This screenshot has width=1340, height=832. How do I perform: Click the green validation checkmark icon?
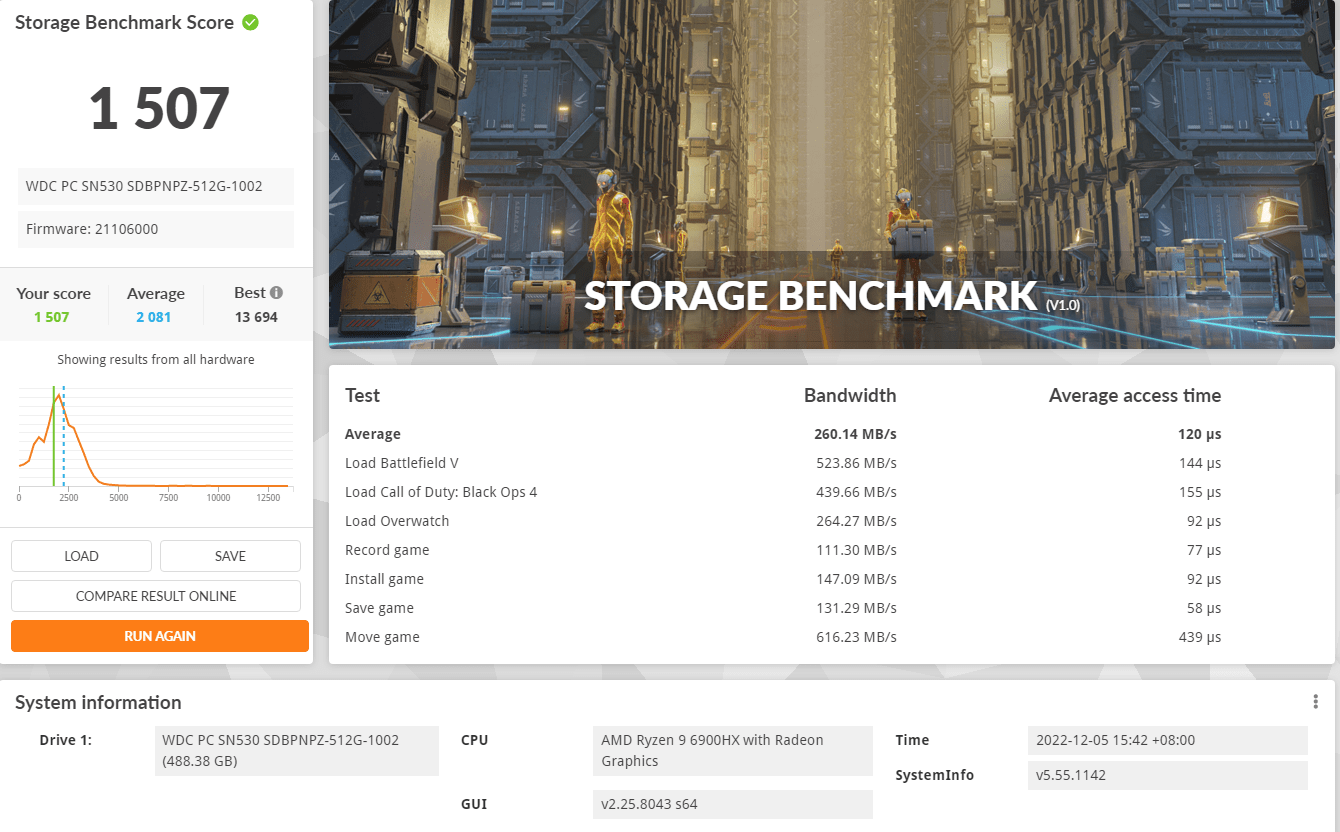(x=250, y=22)
